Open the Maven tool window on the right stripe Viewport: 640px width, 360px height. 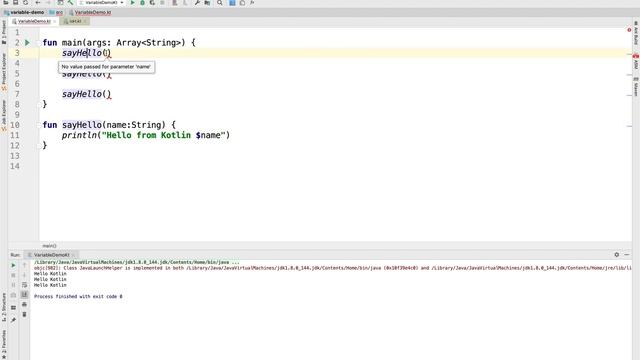coord(636,87)
